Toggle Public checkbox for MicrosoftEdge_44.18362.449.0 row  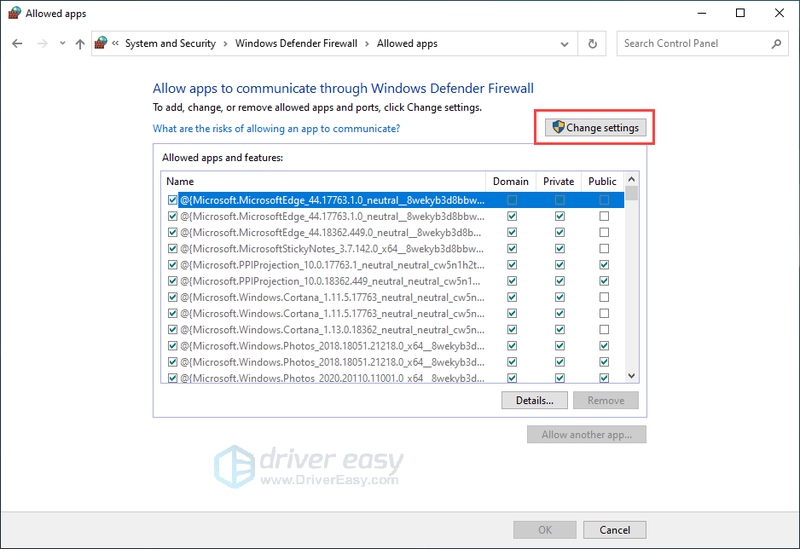604,233
